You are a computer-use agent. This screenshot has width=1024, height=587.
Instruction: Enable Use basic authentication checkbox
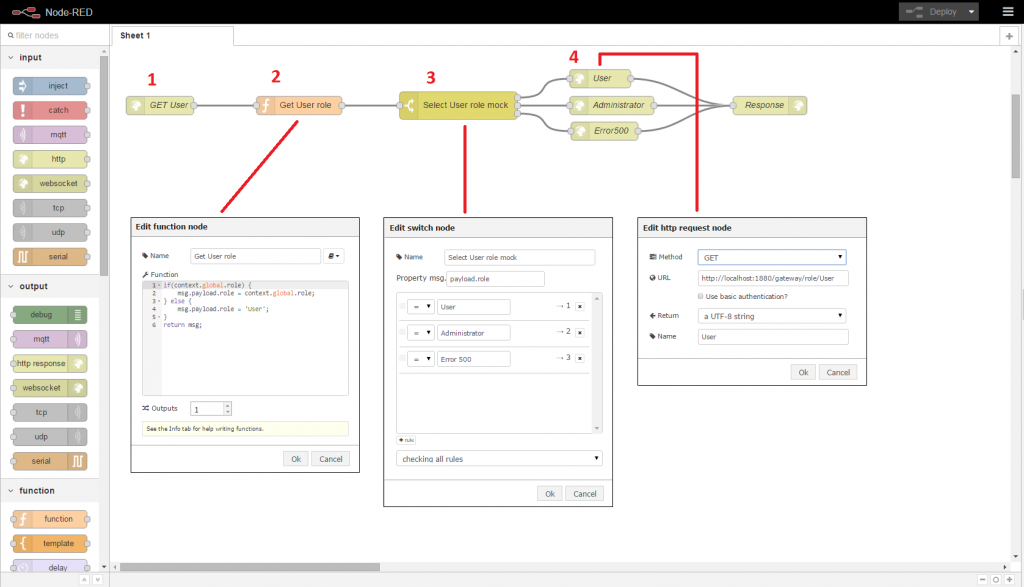click(701, 296)
